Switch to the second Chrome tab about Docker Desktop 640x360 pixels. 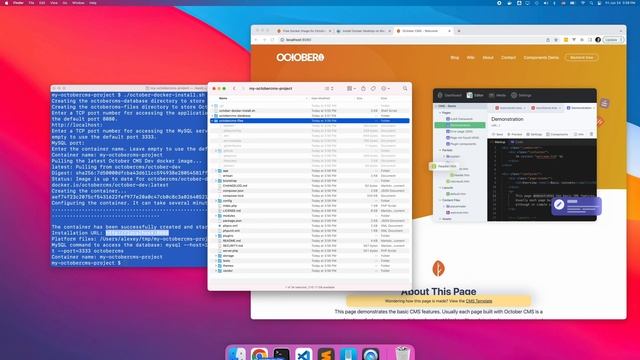(x=363, y=31)
